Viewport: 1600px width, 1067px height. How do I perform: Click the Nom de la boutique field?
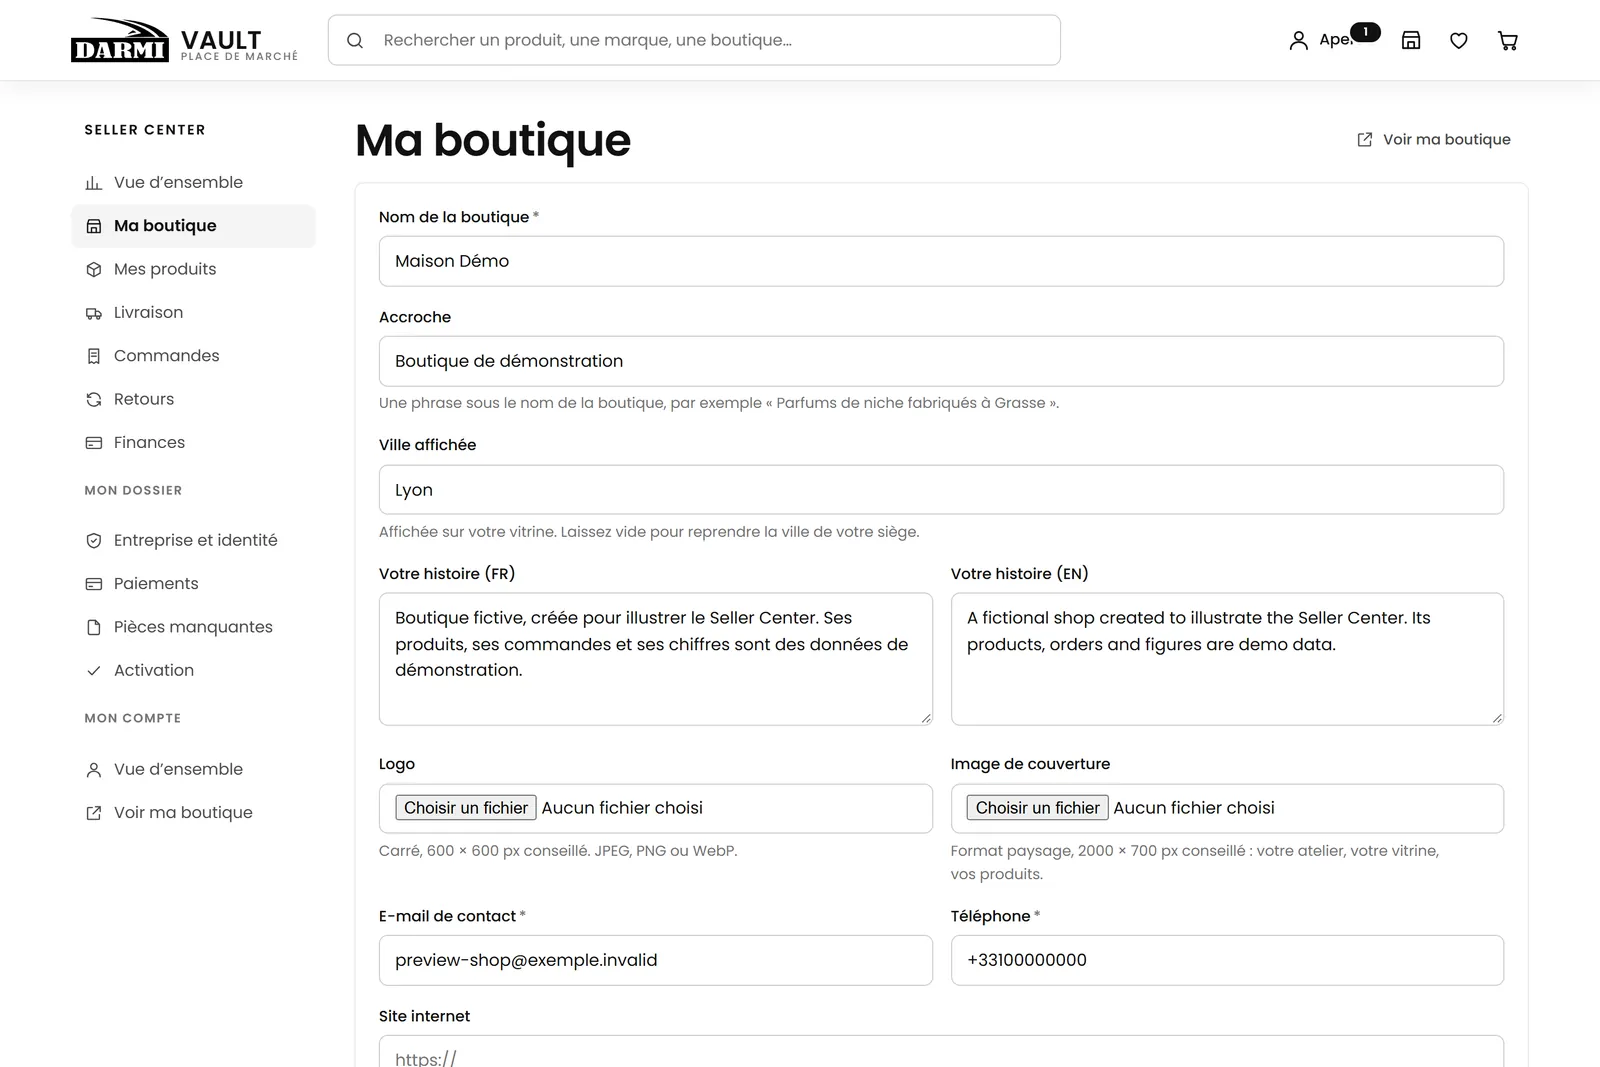(x=941, y=261)
